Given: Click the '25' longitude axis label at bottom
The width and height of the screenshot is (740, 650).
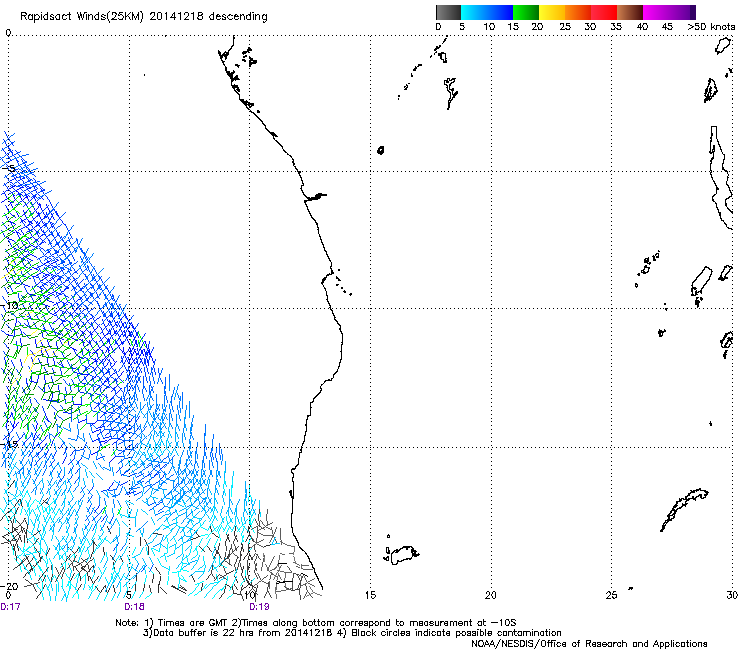Looking at the screenshot, I should pyautogui.click(x=611, y=595).
